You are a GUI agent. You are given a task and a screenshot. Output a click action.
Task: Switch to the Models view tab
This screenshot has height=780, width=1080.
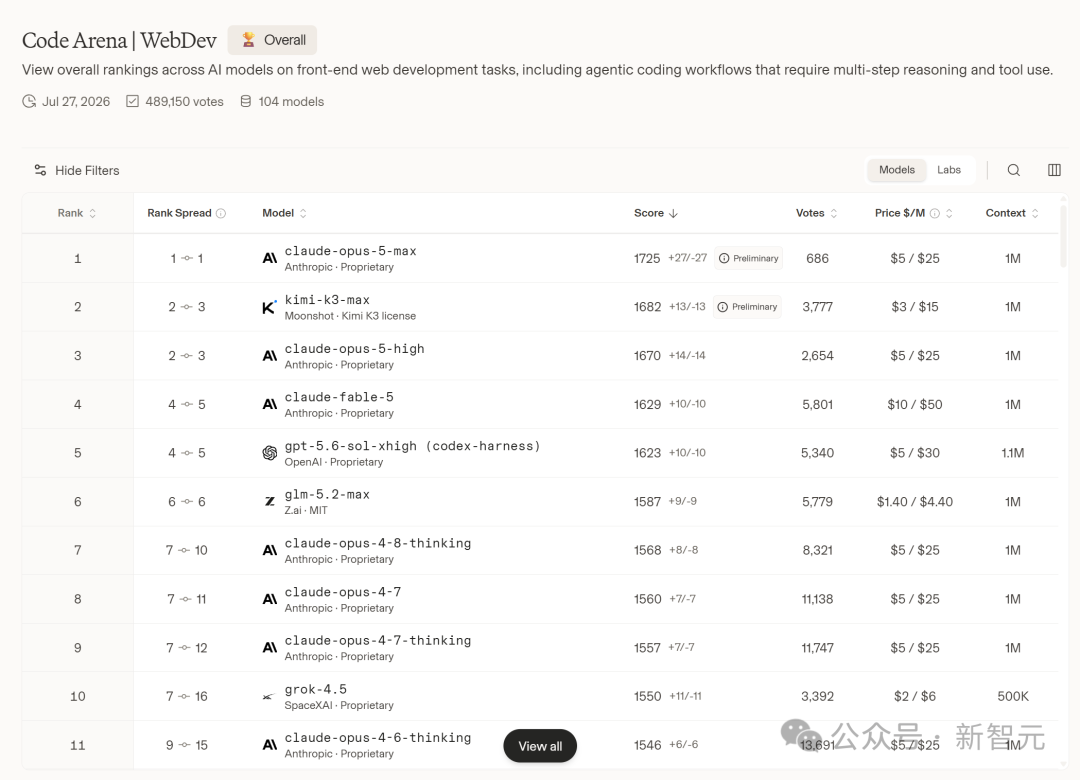[x=897, y=170]
